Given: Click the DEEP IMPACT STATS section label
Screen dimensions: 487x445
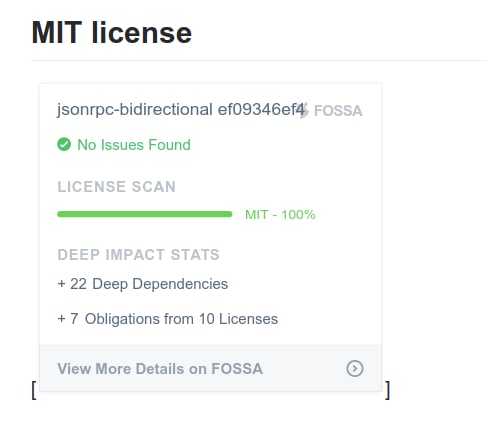Looking at the screenshot, I should [x=138, y=255].
